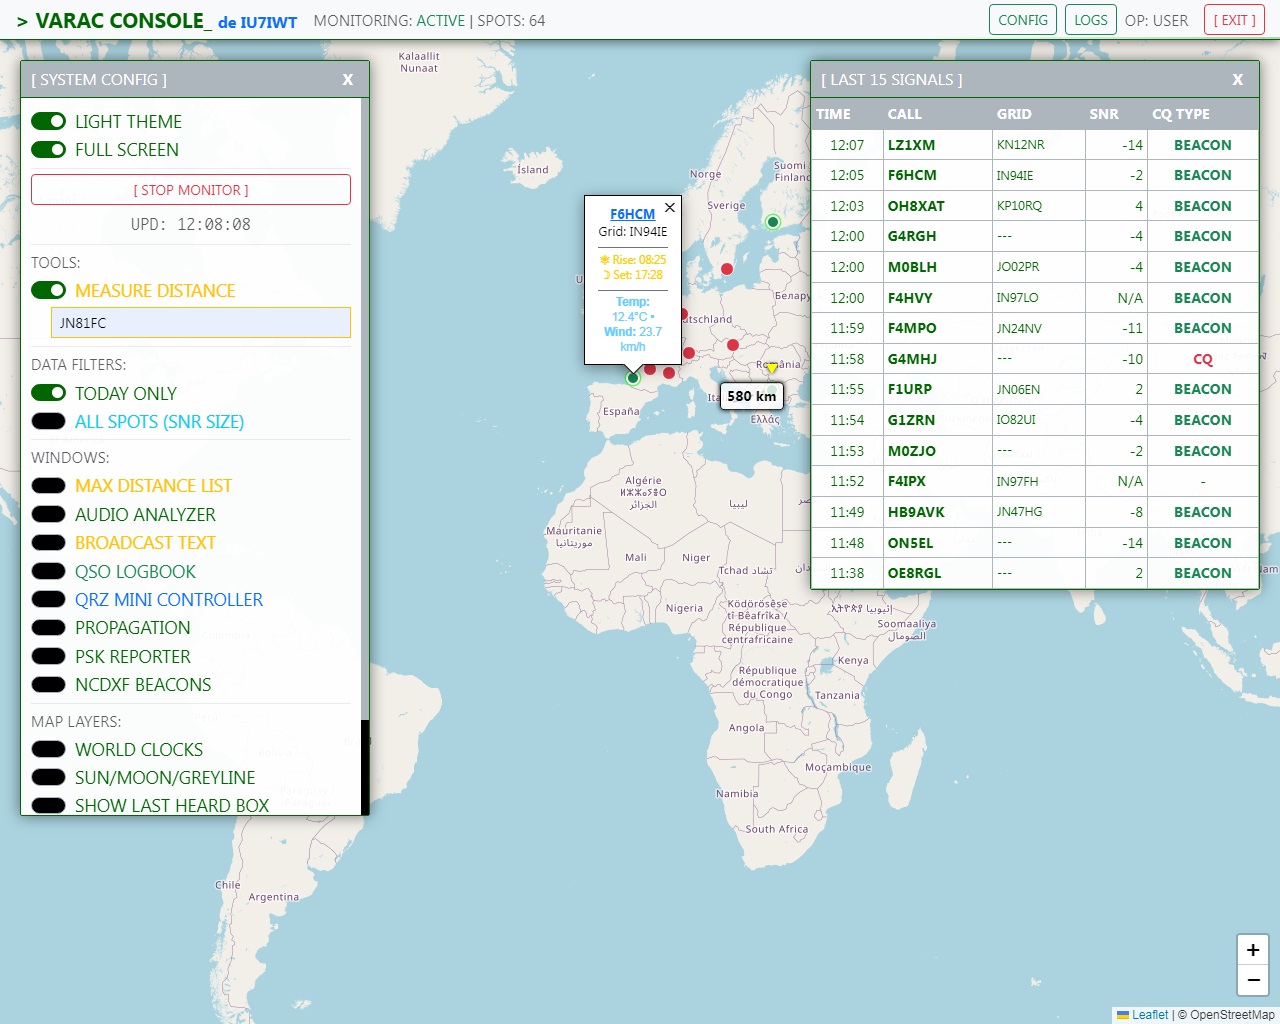Click the map zoom in plus button
1280x1024 pixels.
[x=1253, y=950]
